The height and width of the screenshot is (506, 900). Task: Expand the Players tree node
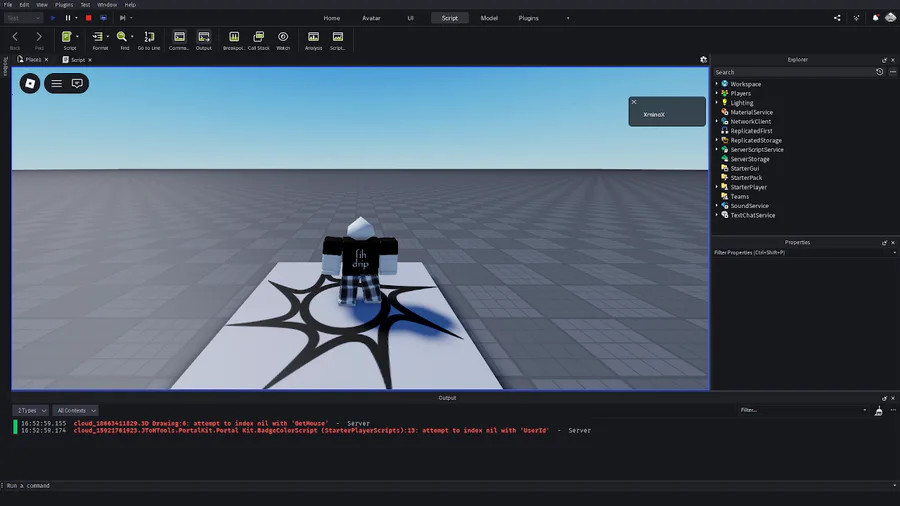click(x=716, y=93)
